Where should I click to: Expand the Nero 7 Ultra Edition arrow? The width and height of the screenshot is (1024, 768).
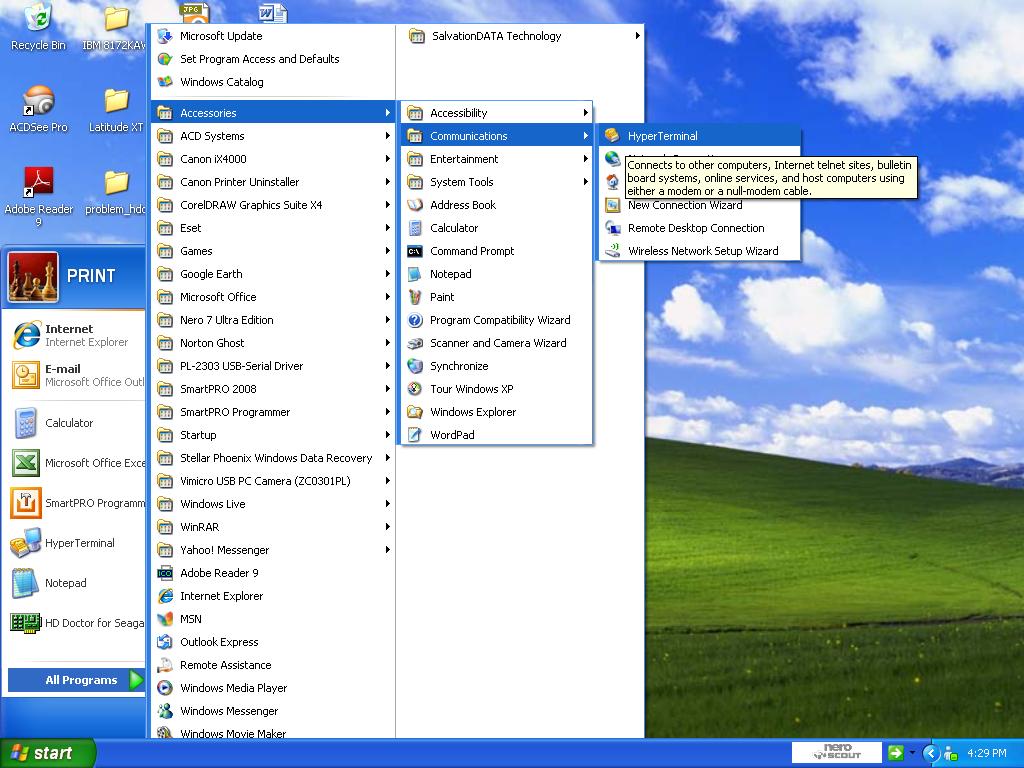(x=387, y=320)
